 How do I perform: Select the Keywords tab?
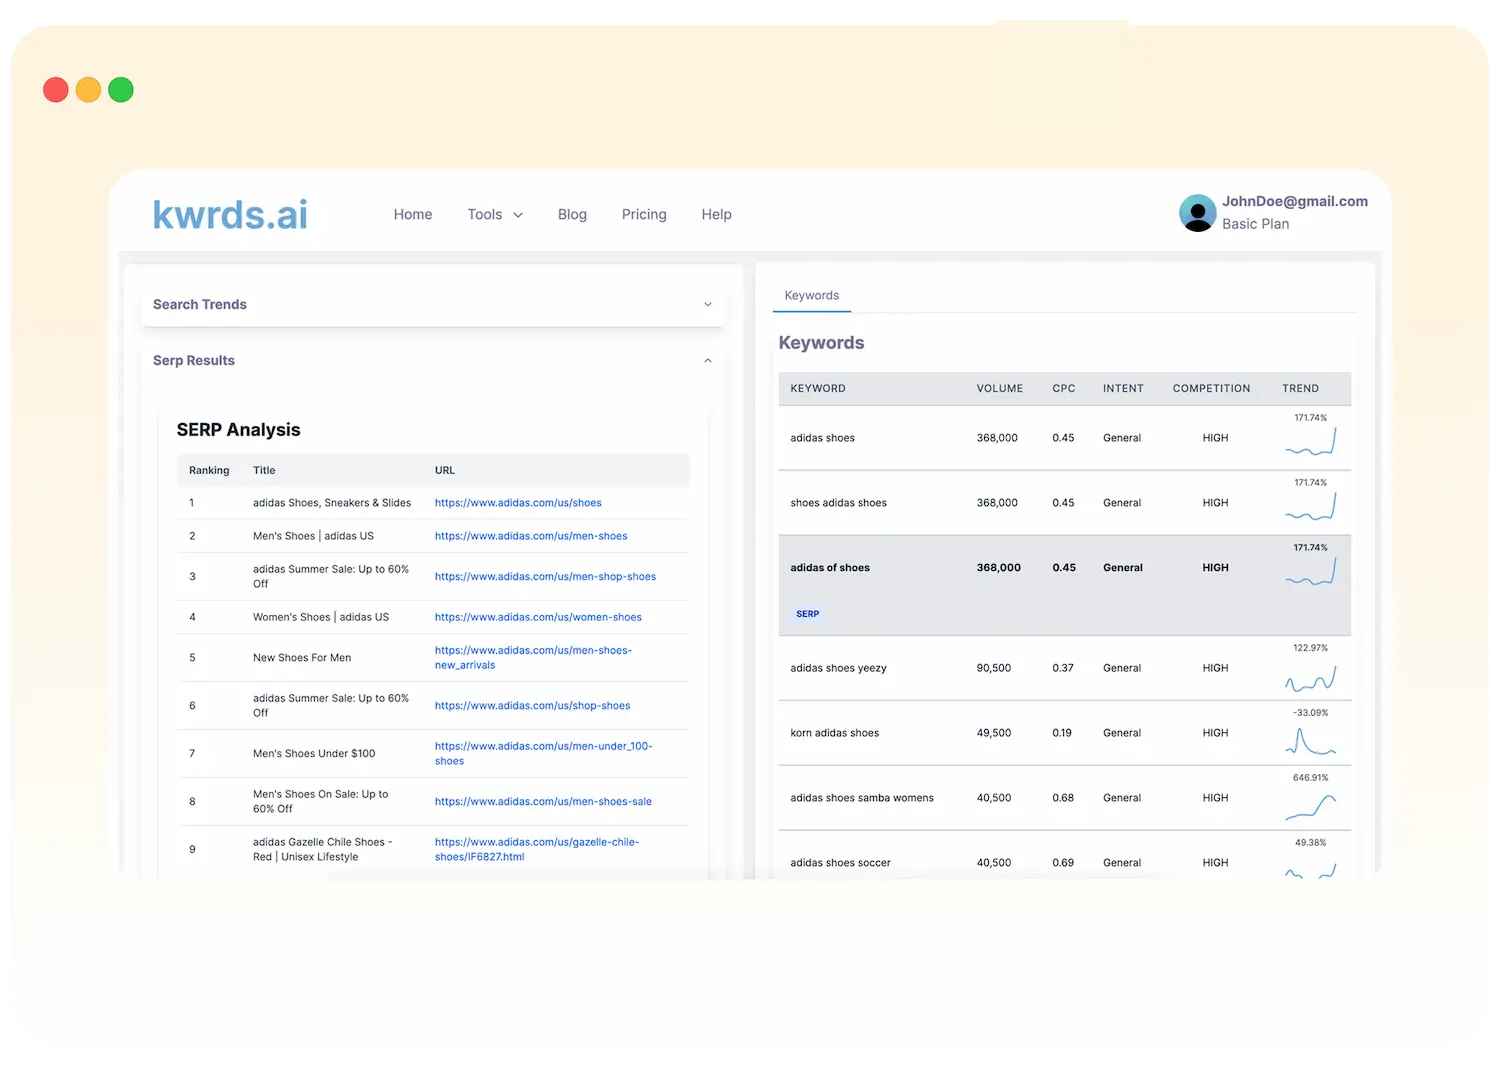coord(811,295)
